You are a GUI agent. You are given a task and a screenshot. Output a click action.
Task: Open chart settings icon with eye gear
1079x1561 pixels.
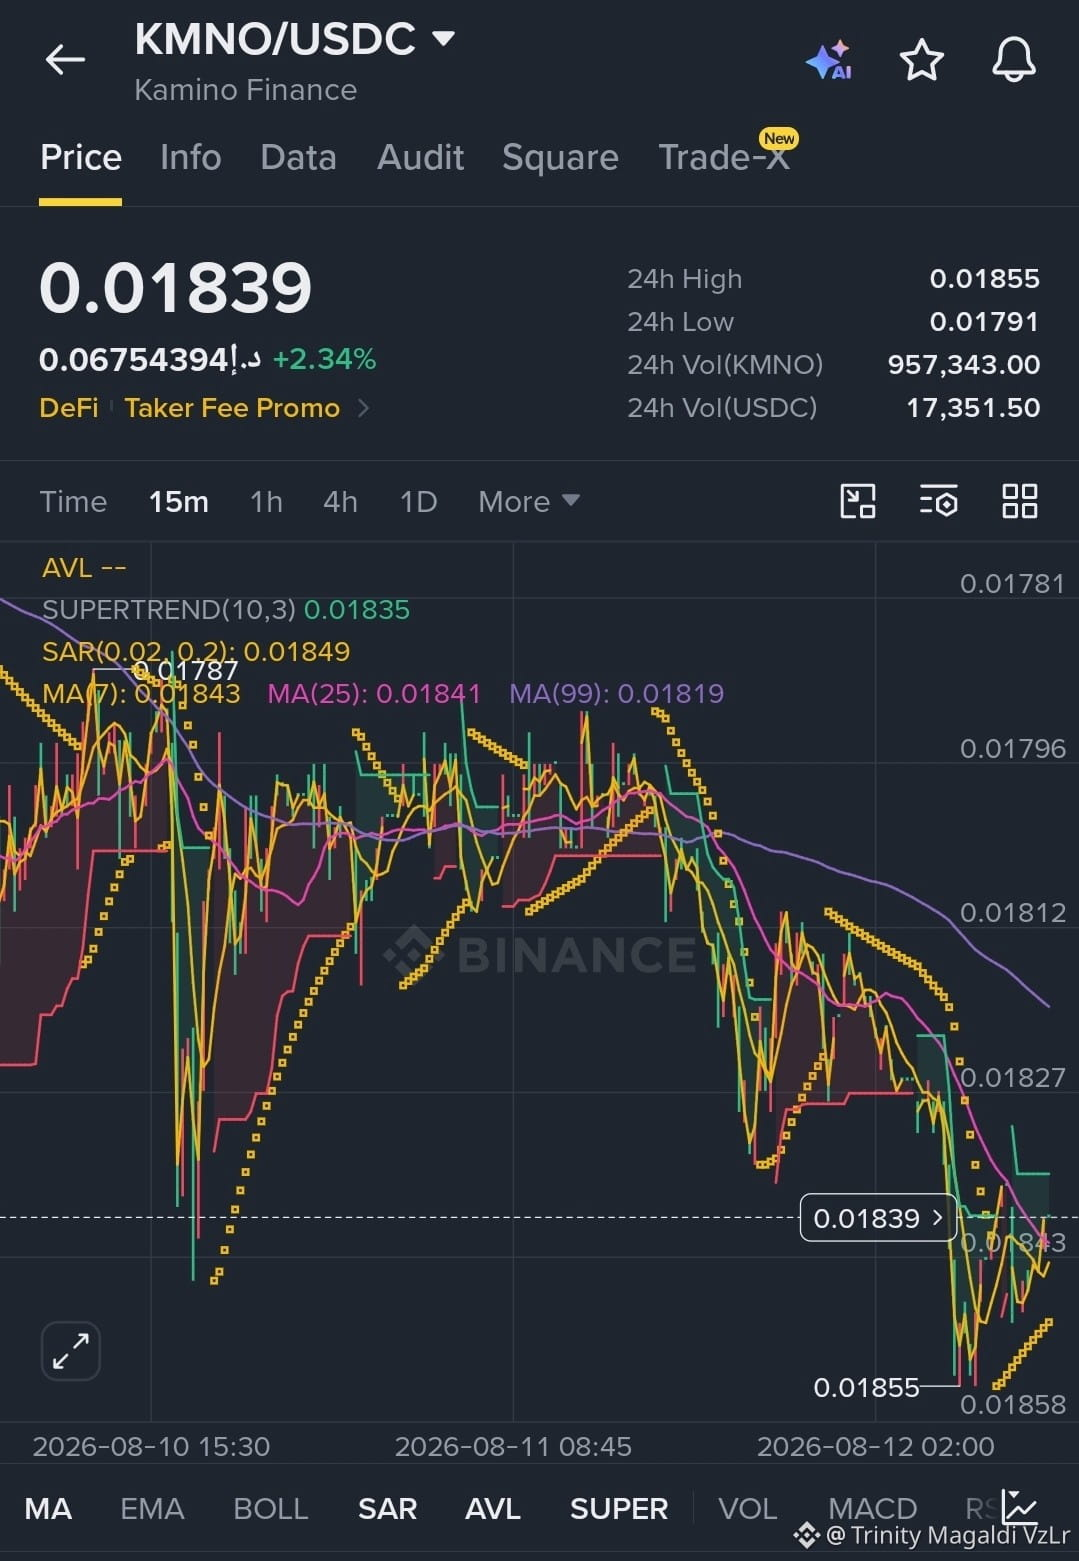[939, 501]
